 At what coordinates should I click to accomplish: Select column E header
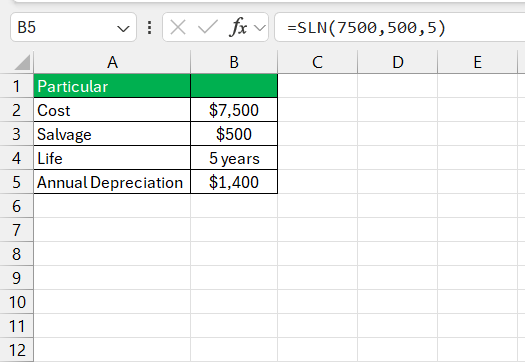[477, 62]
